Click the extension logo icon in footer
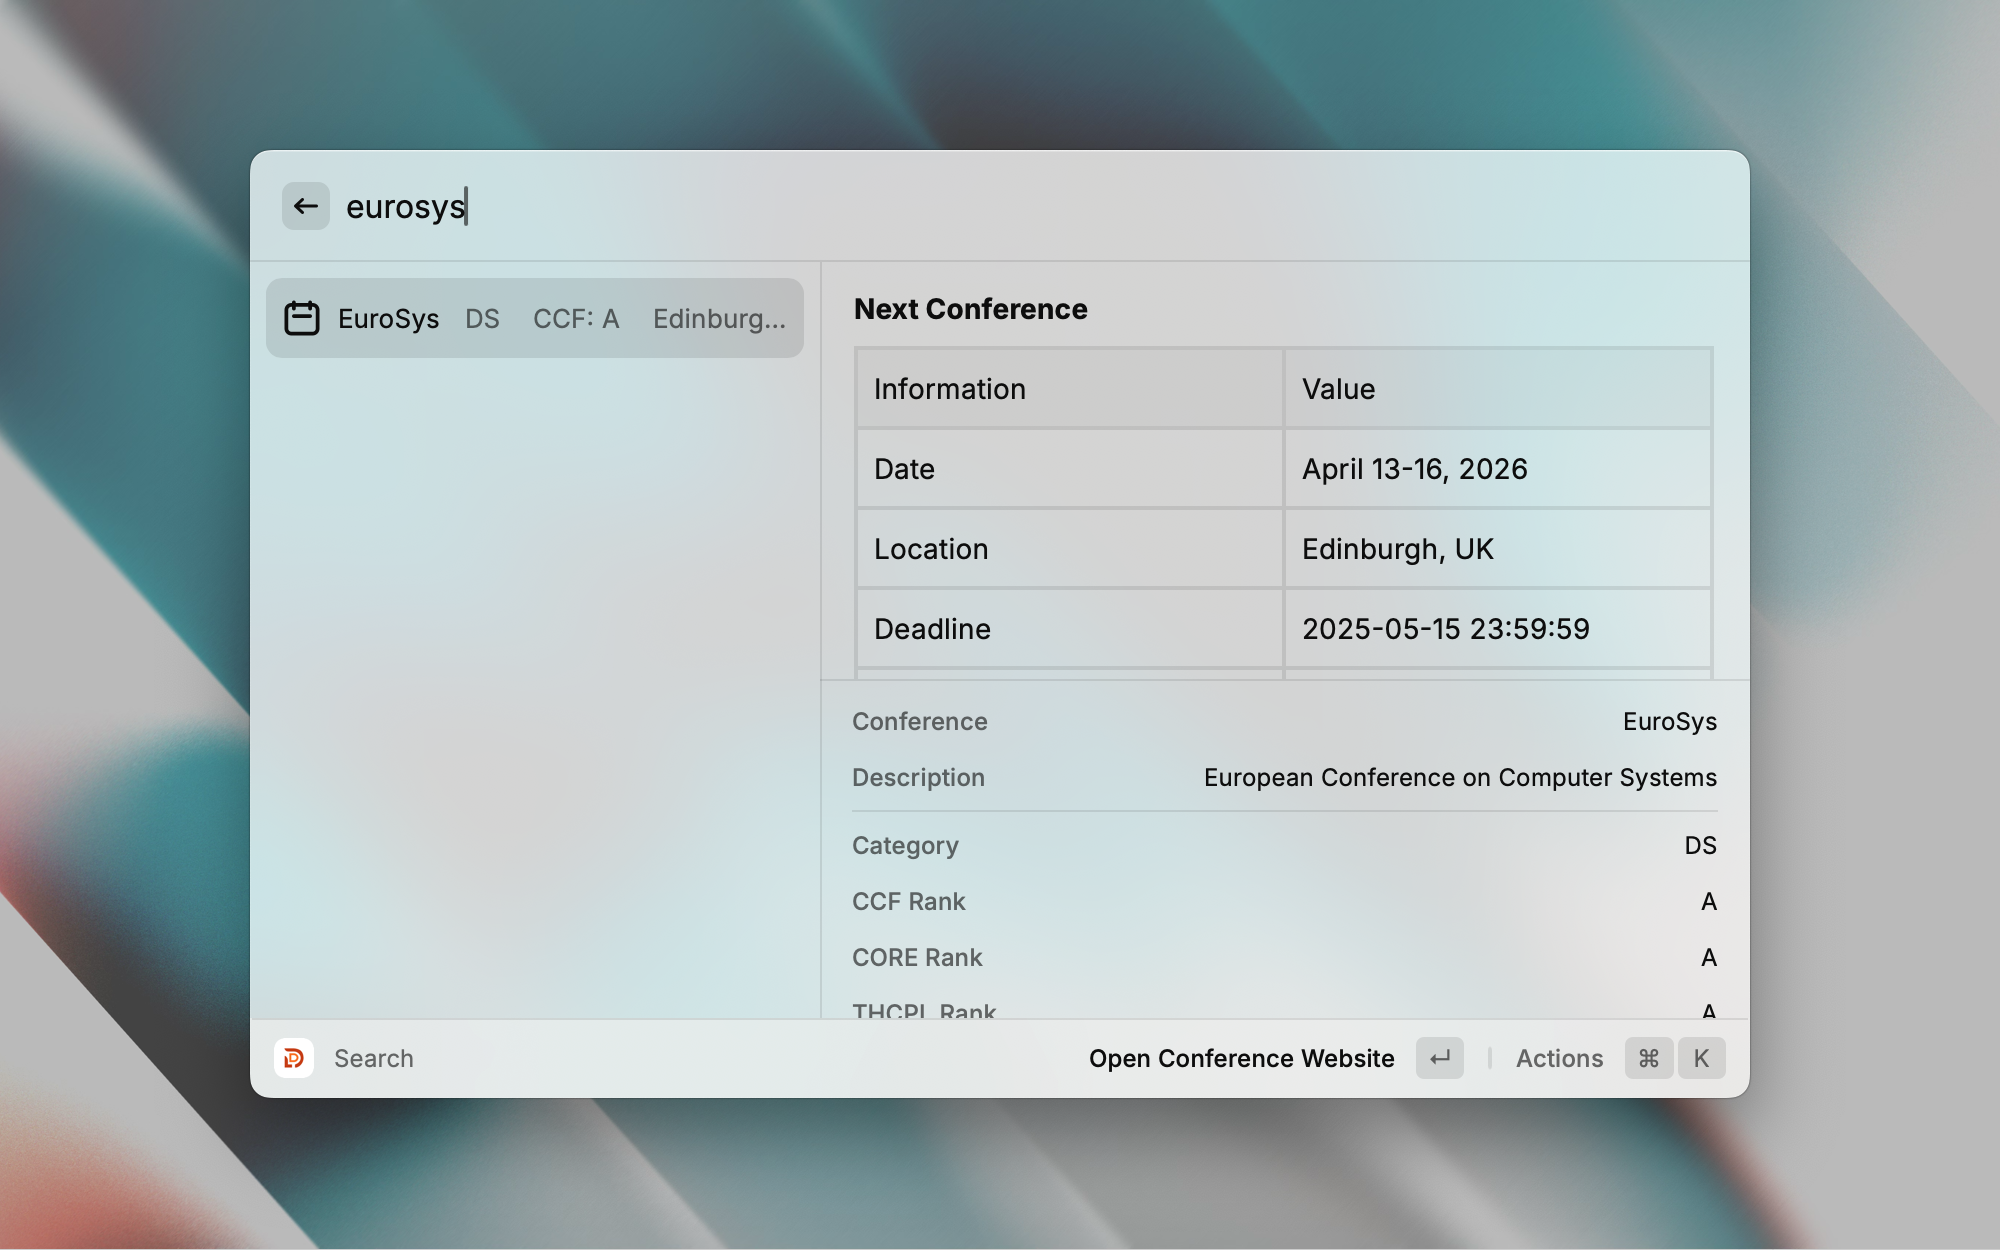 294,1058
